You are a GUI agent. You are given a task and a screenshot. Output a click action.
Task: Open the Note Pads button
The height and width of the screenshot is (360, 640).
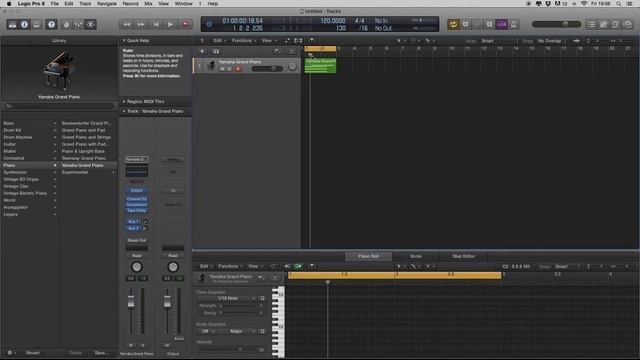click(604, 24)
